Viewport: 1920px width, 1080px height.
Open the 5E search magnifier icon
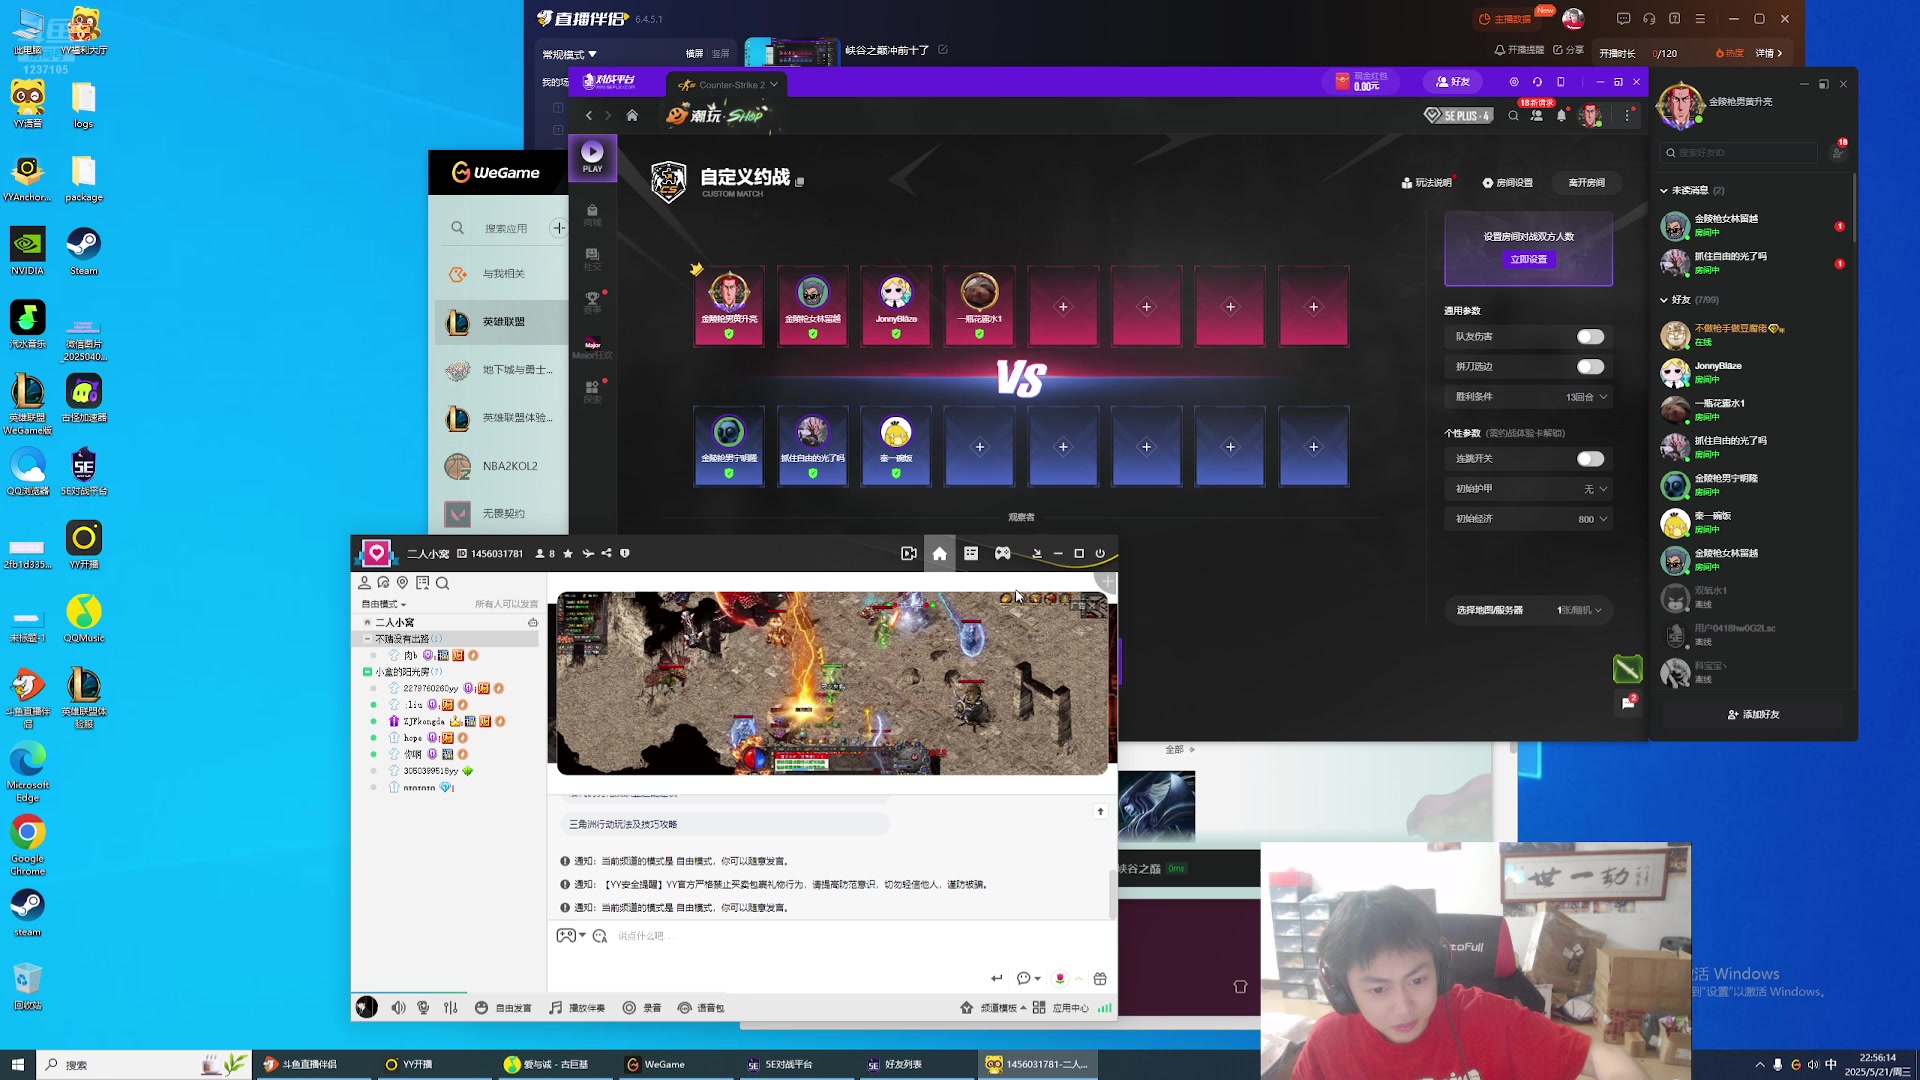[1513, 116]
